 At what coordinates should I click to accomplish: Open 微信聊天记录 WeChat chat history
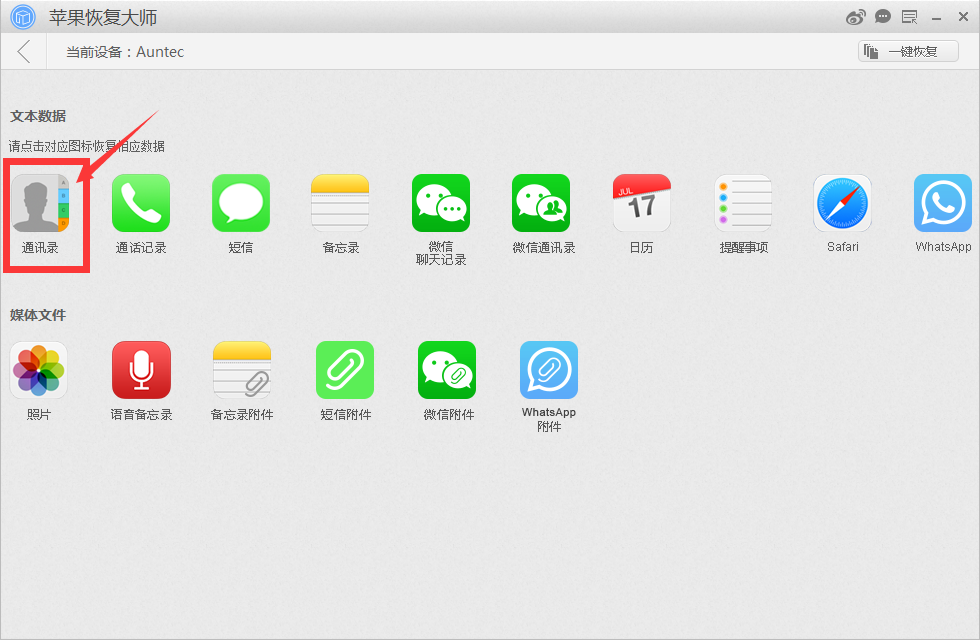pyautogui.click(x=441, y=203)
